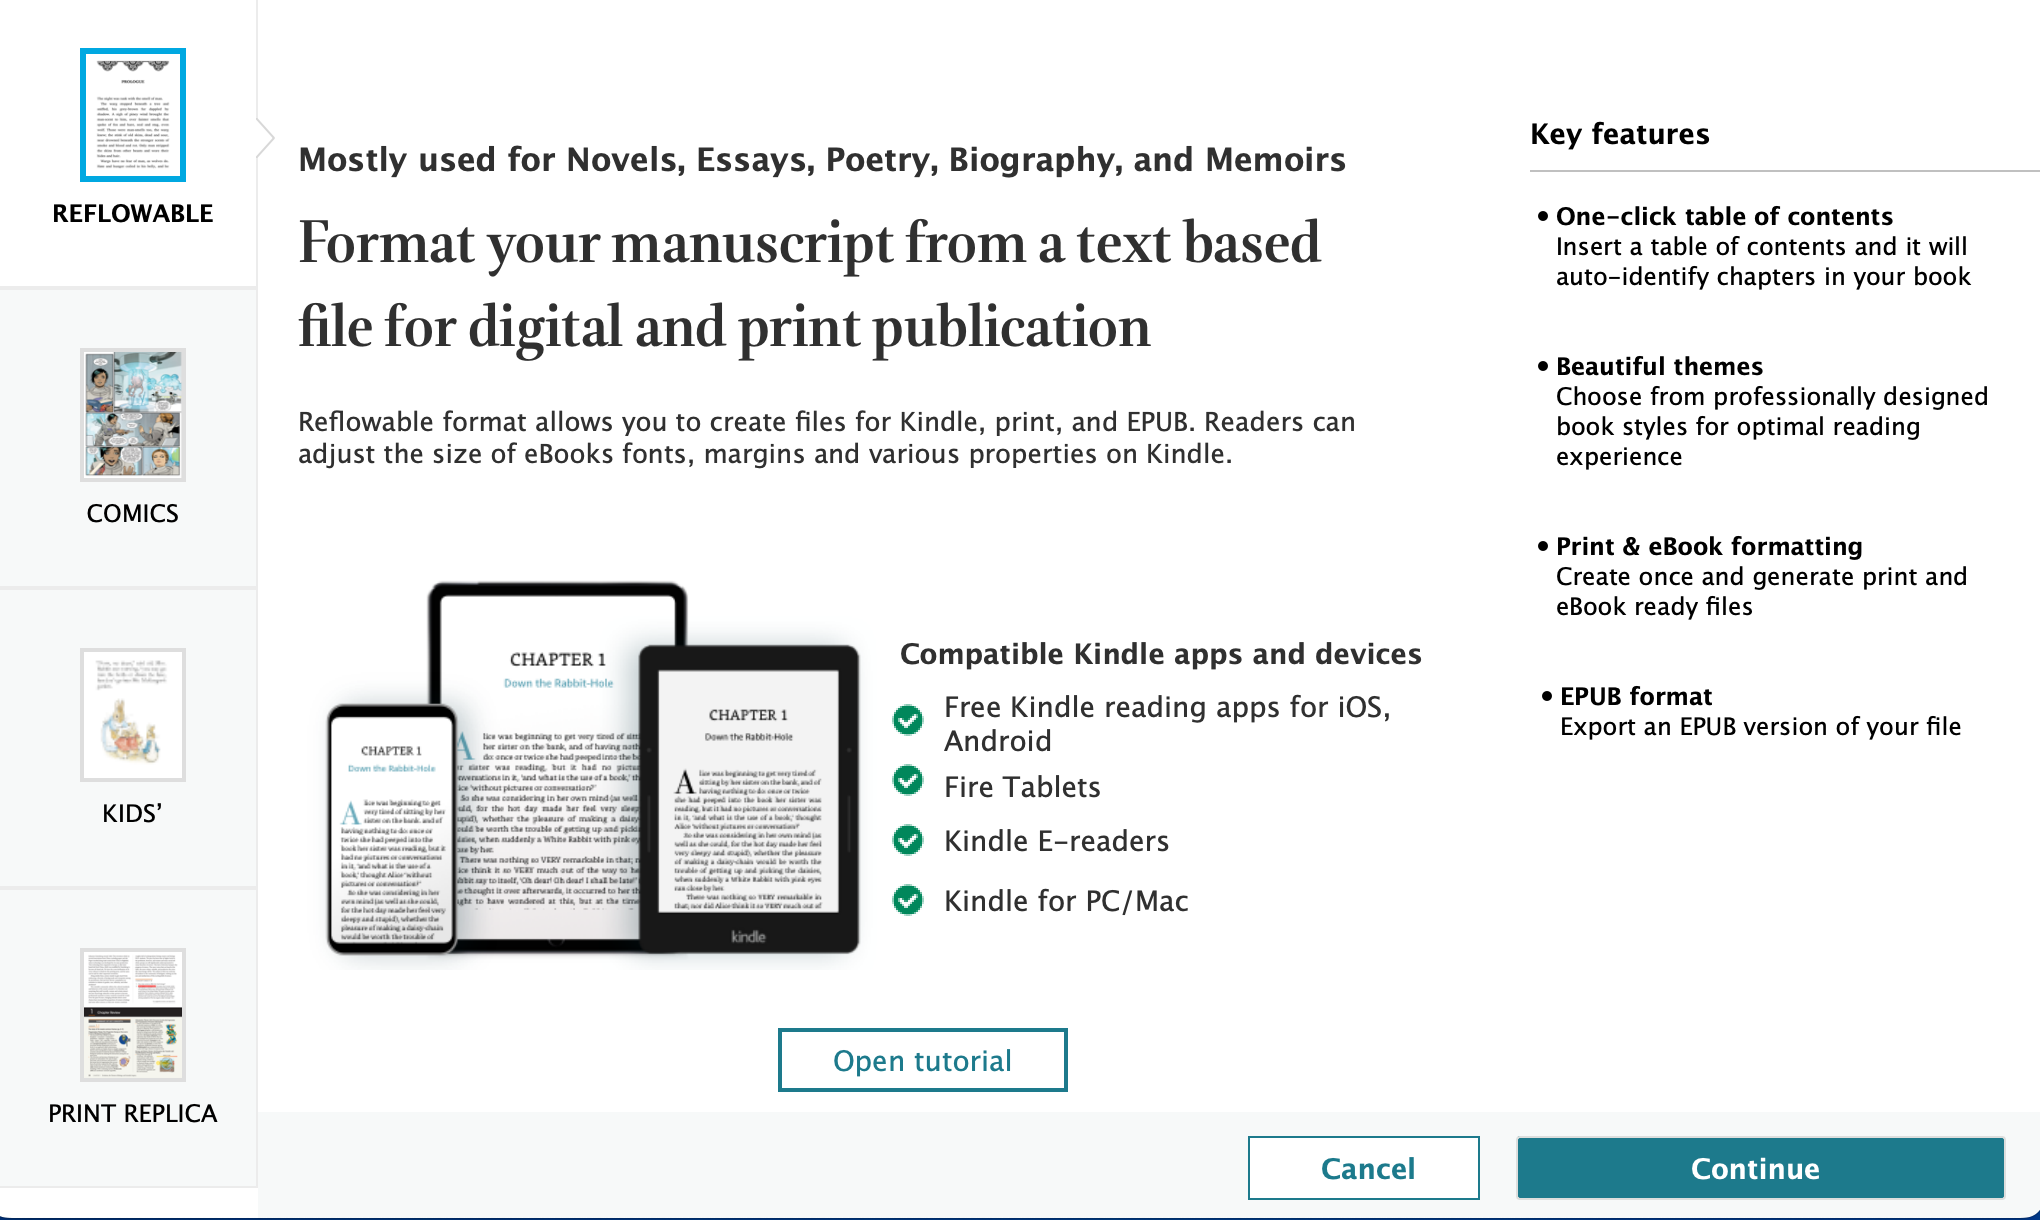This screenshot has width=2040, height=1220.
Task: Click the green check beside Free Kindle reading apps
Action: [908, 719]
